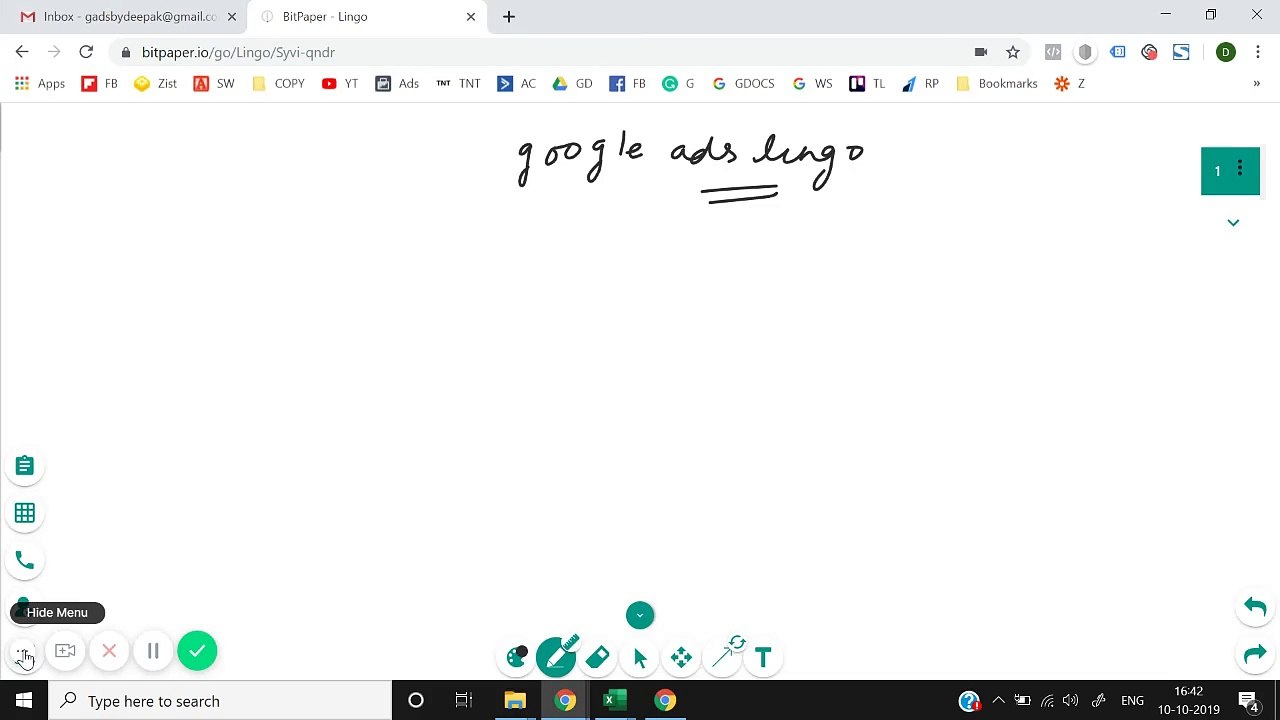1280x720 pixels.
Task: Finish recording with green checkmark
Action: 197,651
